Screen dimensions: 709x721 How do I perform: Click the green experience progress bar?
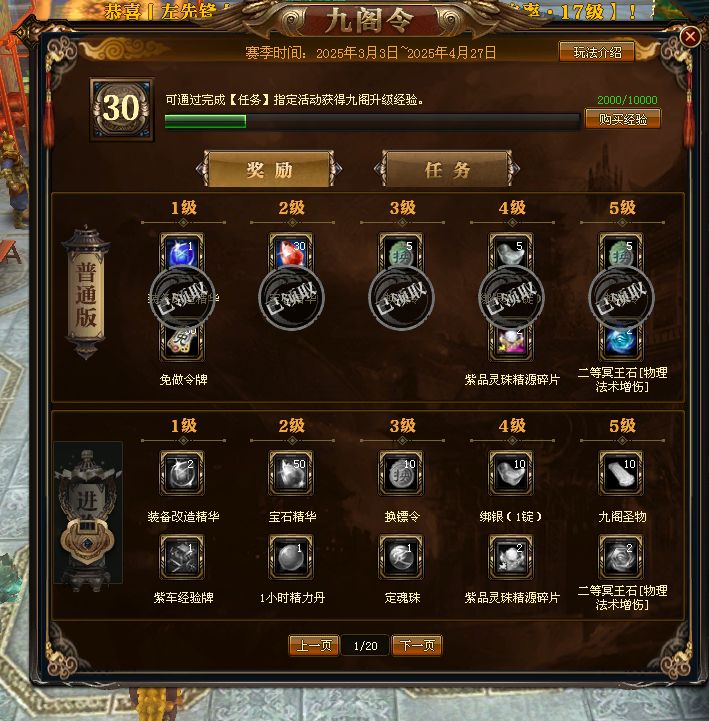(x=372, y=121)
